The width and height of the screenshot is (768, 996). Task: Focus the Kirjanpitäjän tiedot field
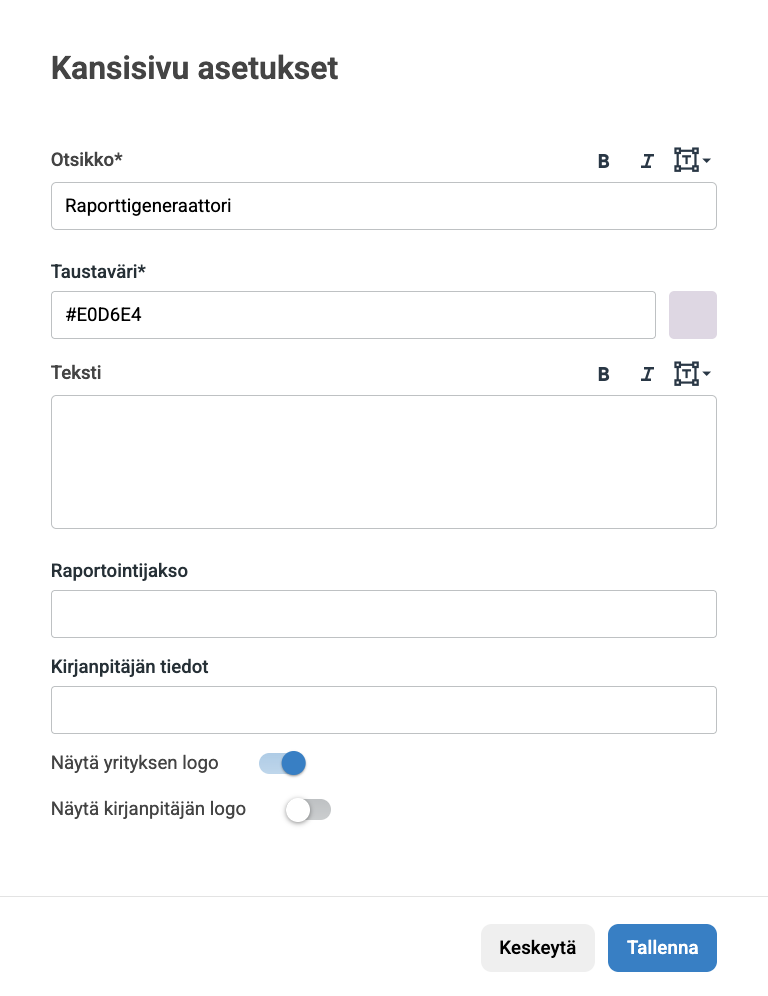coord(383,710)
